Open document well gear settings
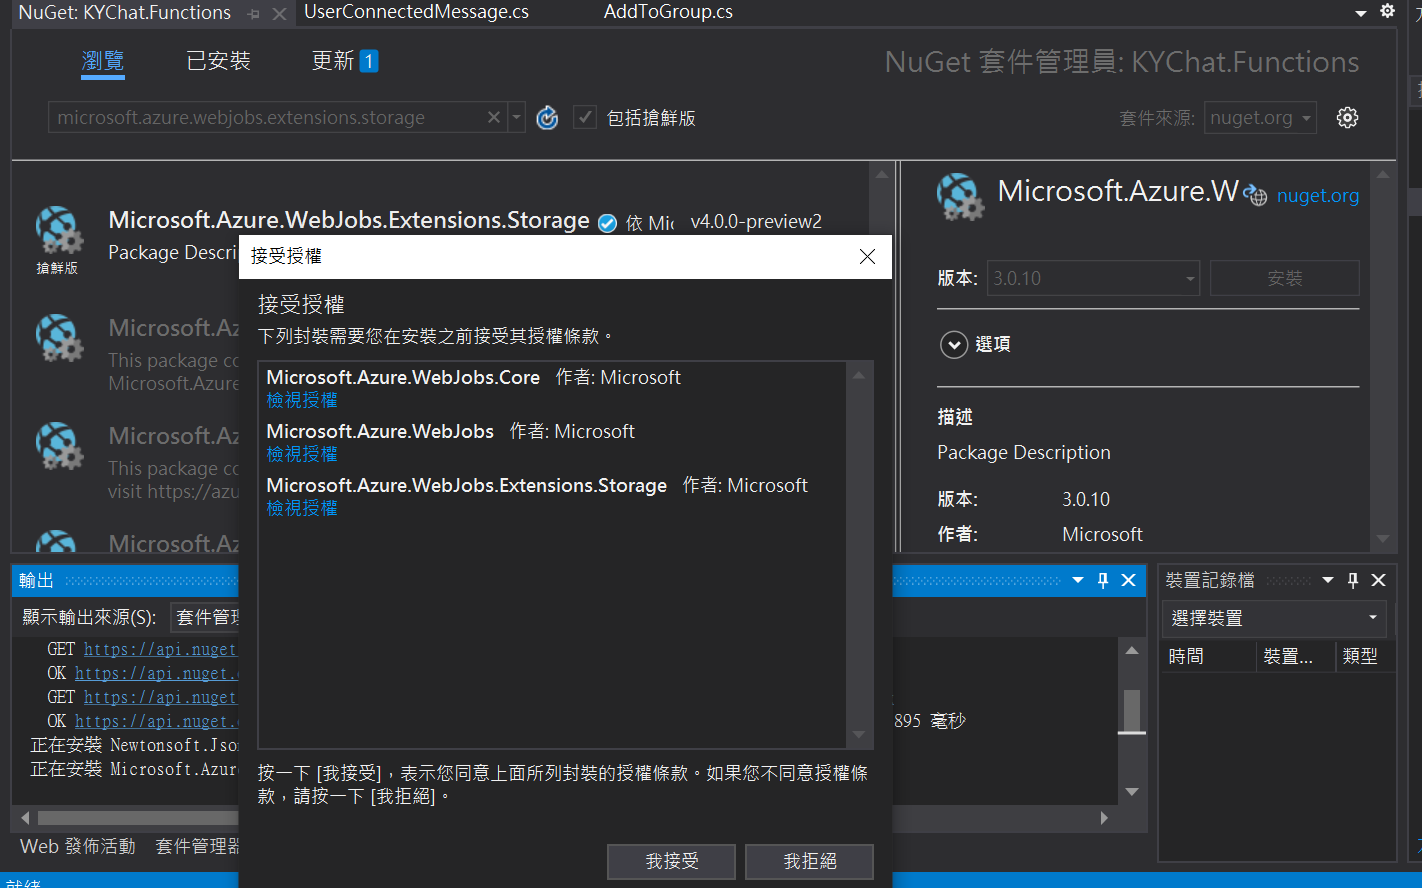Screen dimensions: 1422x888 point(1387,11)
